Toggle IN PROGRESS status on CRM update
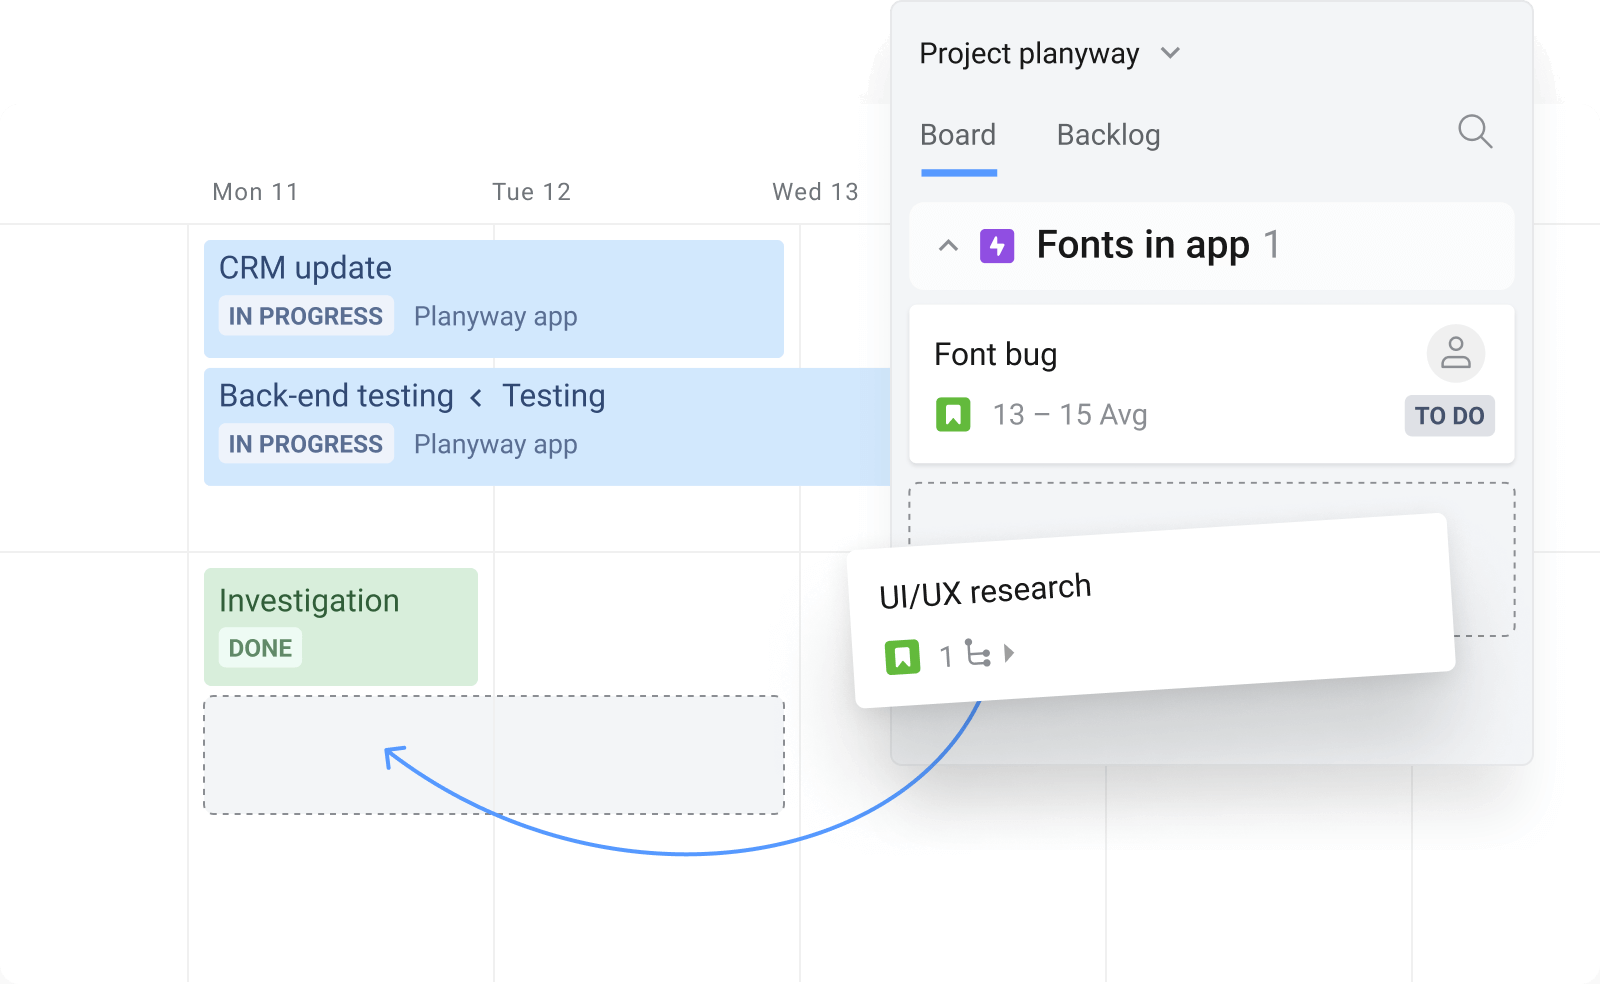 click(305, 316)
